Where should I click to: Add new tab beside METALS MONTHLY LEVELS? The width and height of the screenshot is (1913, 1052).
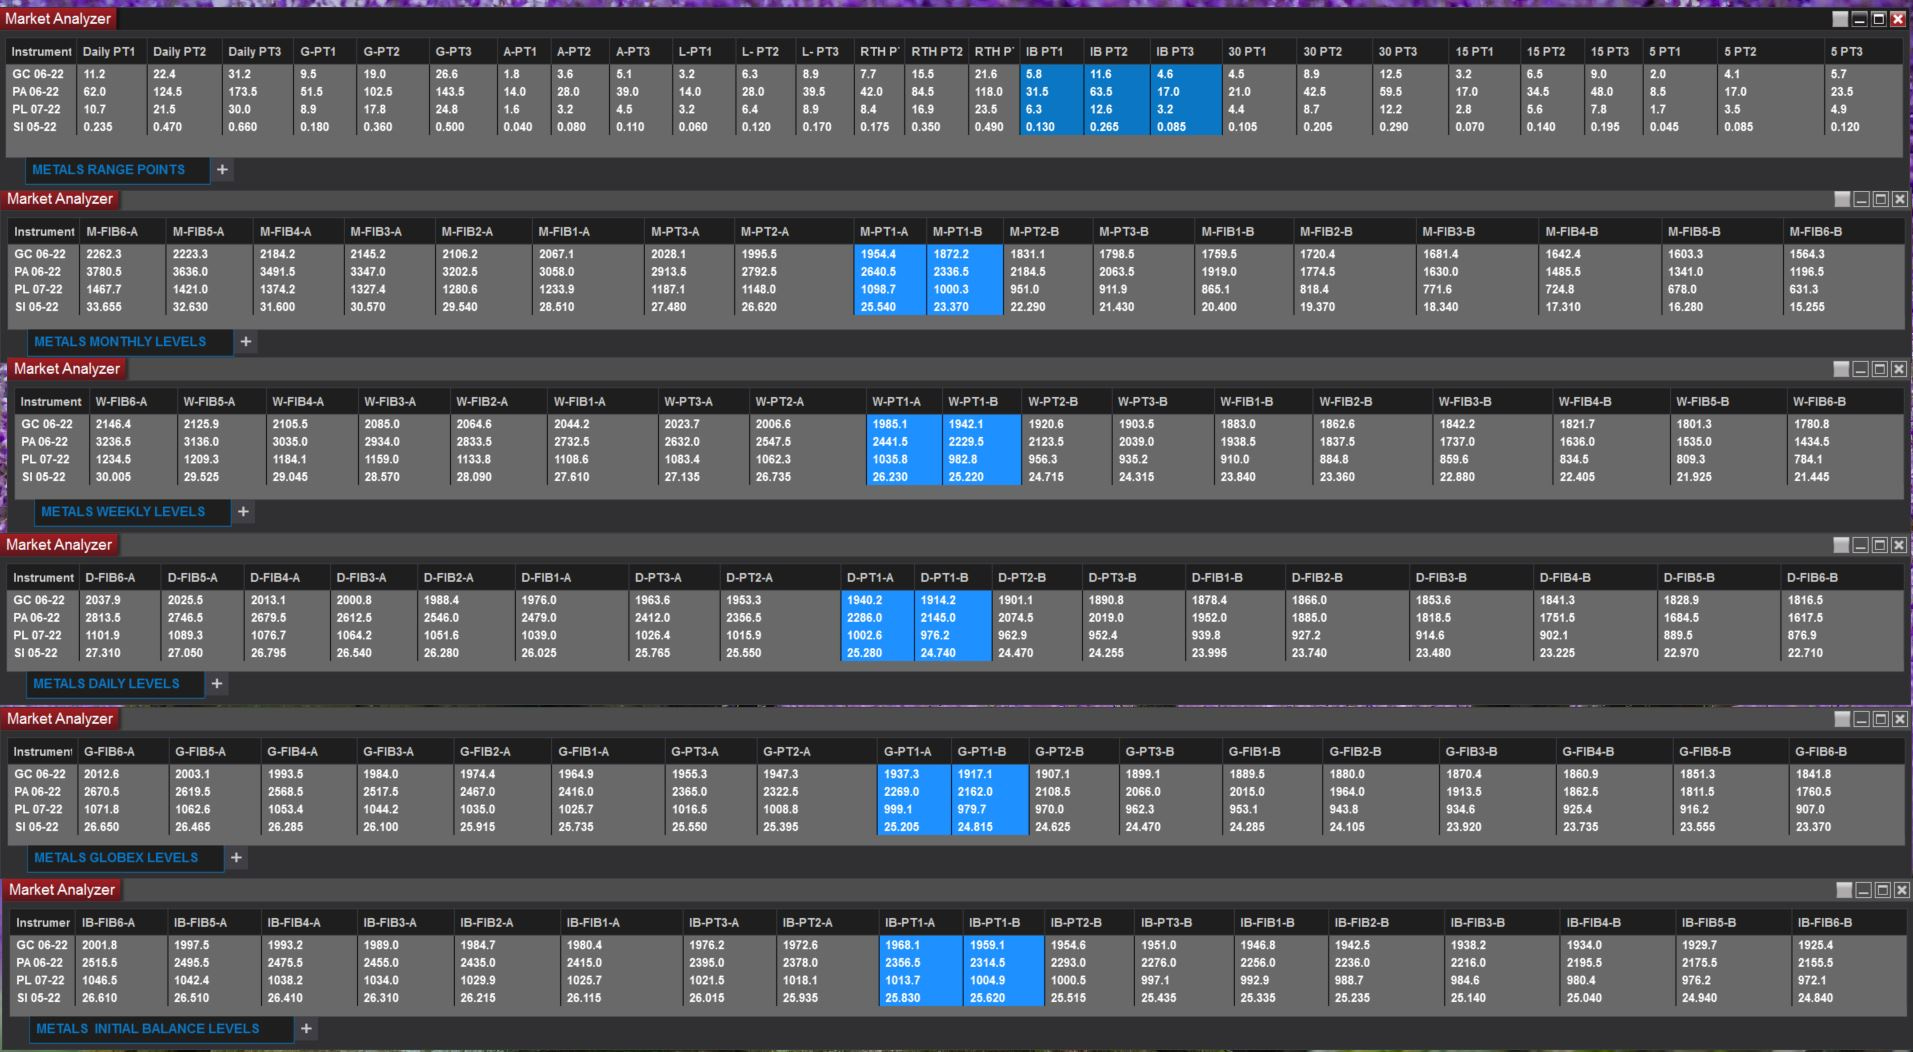pyautogui.click(x=245, y=342)
